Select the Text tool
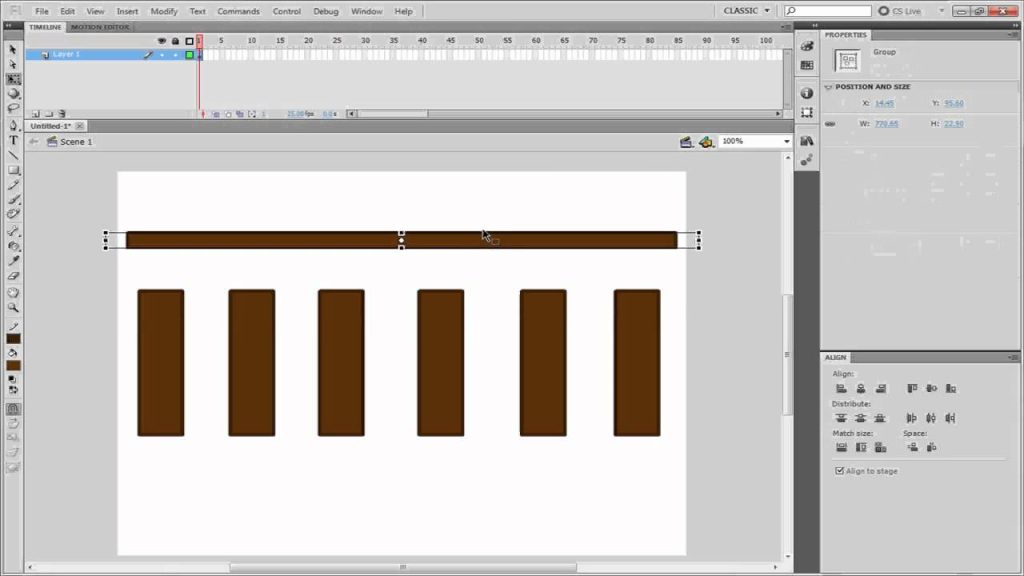1024x576 pixels. point(13,140)
